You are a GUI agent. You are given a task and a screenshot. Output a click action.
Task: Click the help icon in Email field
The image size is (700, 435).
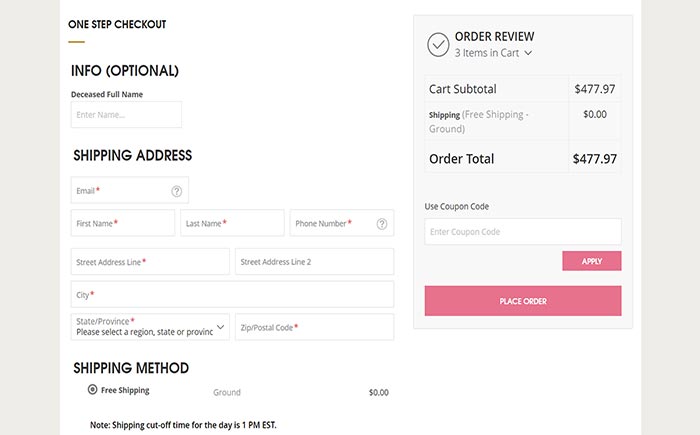point(177,191)
